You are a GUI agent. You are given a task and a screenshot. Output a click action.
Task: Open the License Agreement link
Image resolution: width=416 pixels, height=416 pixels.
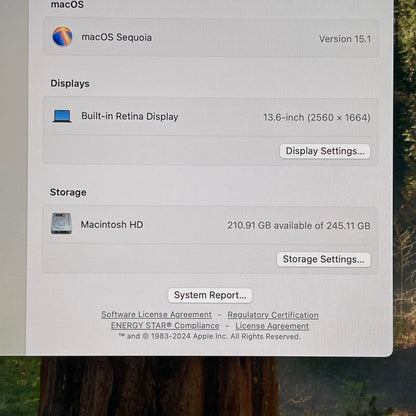point(272,326)
